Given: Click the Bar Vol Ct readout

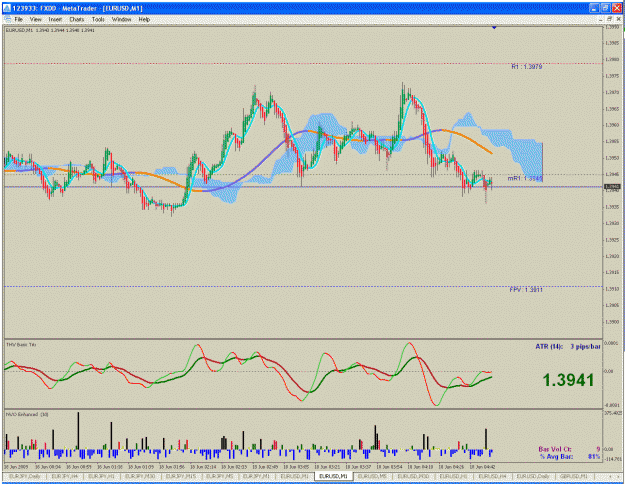Looking at the screenshot, I should point(569,449).
